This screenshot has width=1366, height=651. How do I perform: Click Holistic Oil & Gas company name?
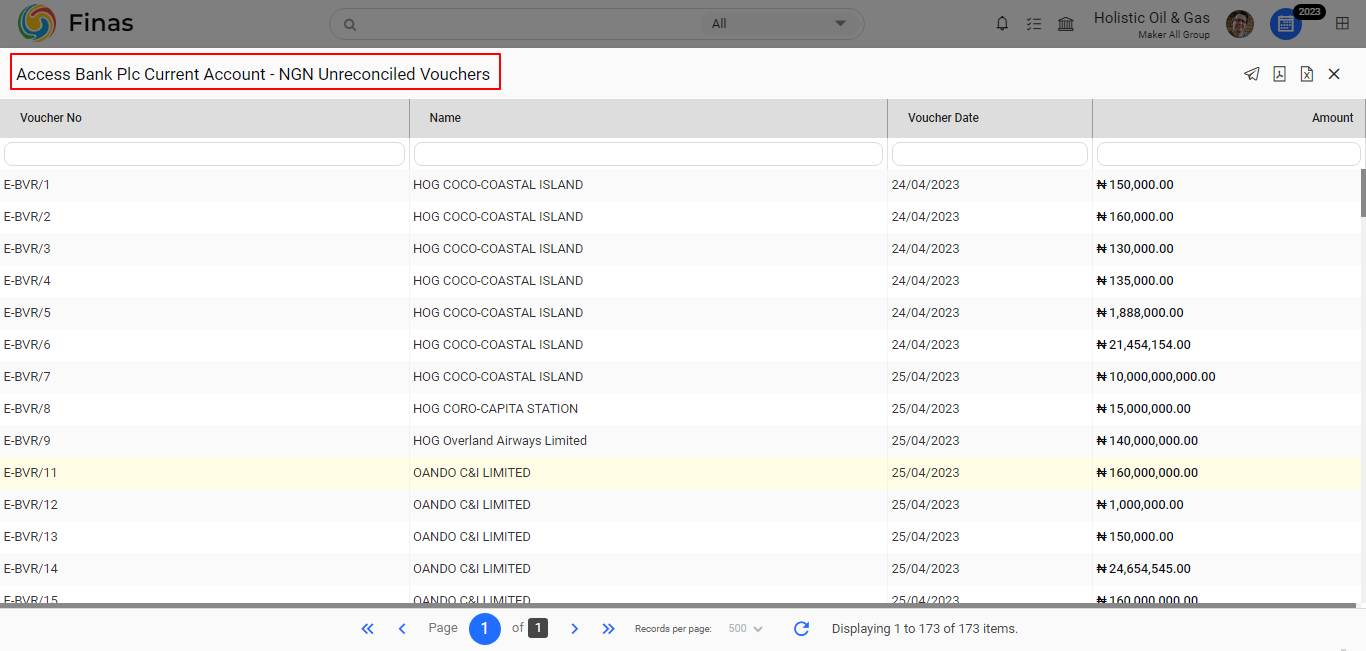[1152, 18]
